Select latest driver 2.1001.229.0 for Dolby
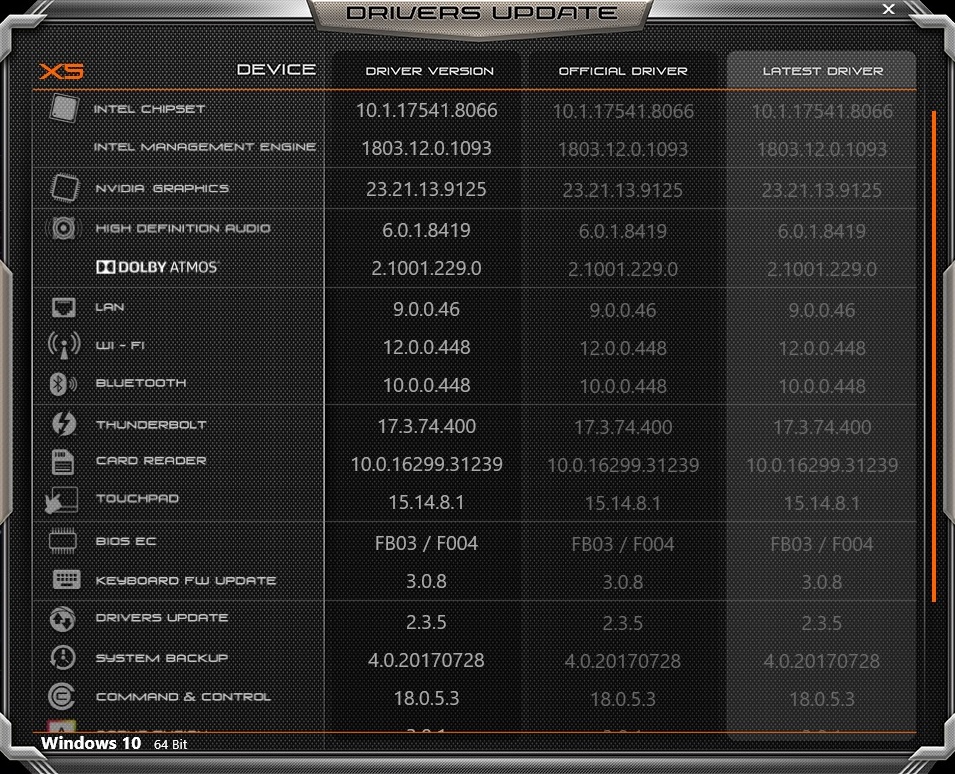The width and height of the screenshot is (955, 774). [822, 269]
